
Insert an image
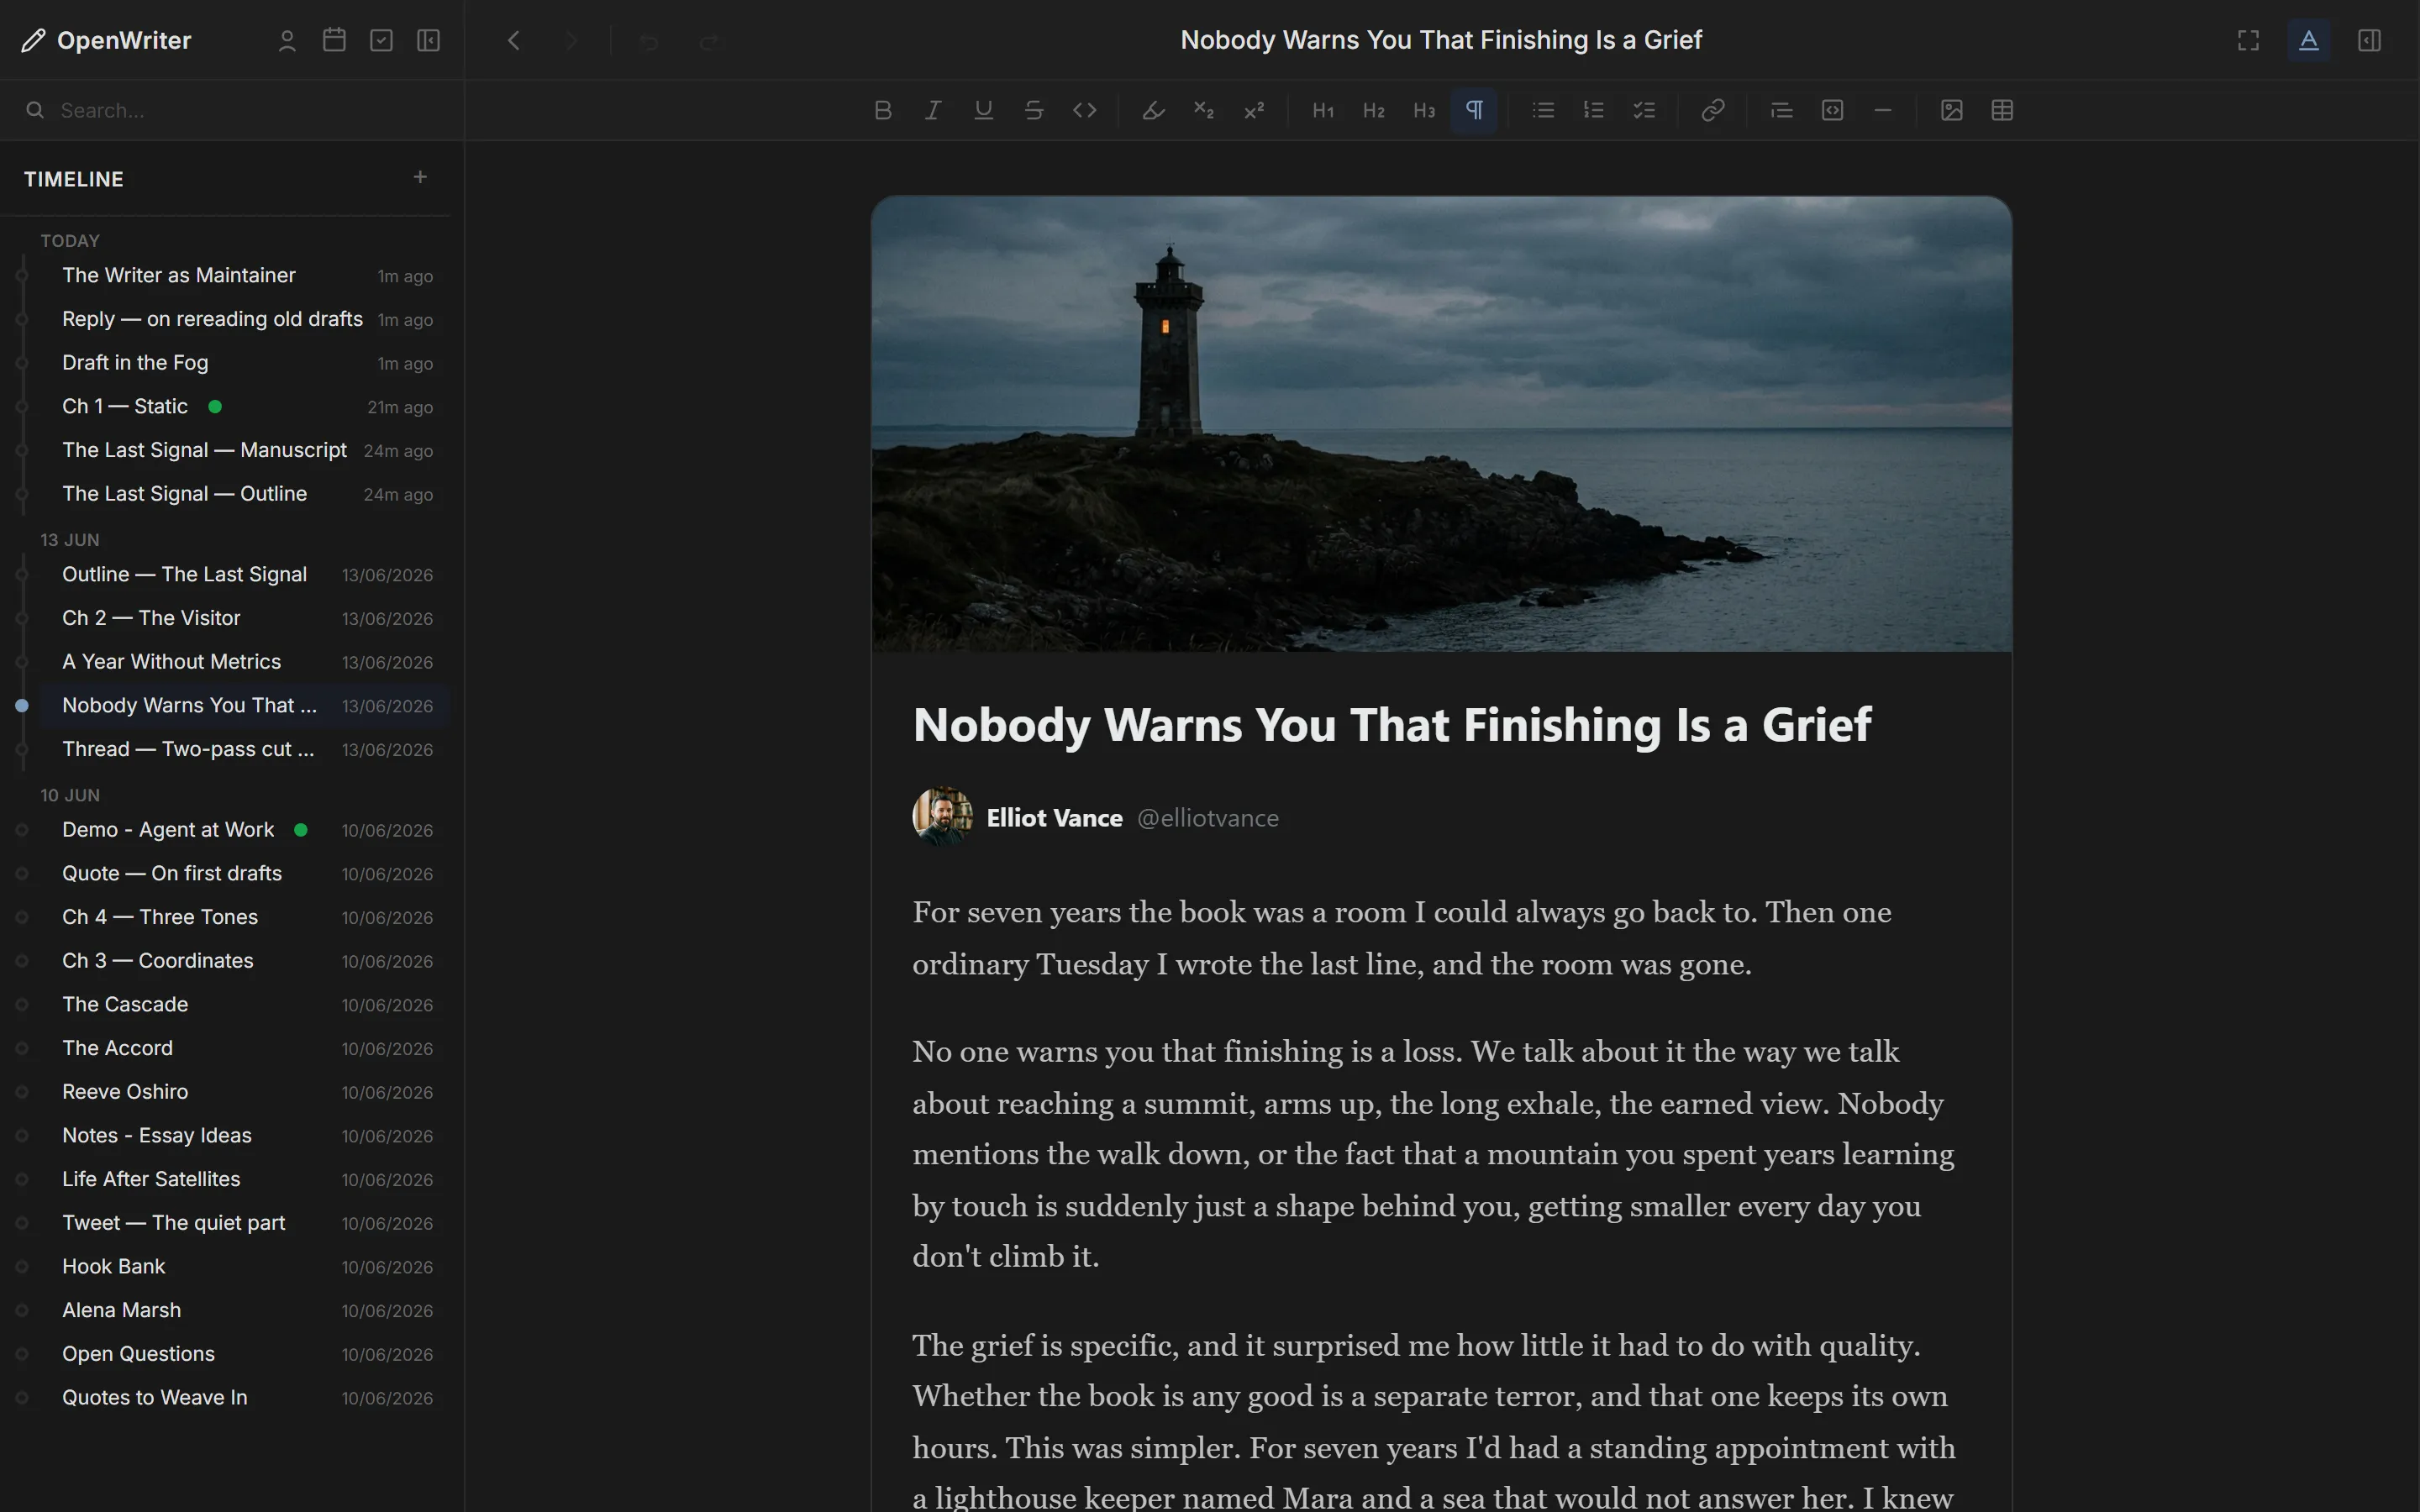pyautogui.click(x=1951, y=110)
